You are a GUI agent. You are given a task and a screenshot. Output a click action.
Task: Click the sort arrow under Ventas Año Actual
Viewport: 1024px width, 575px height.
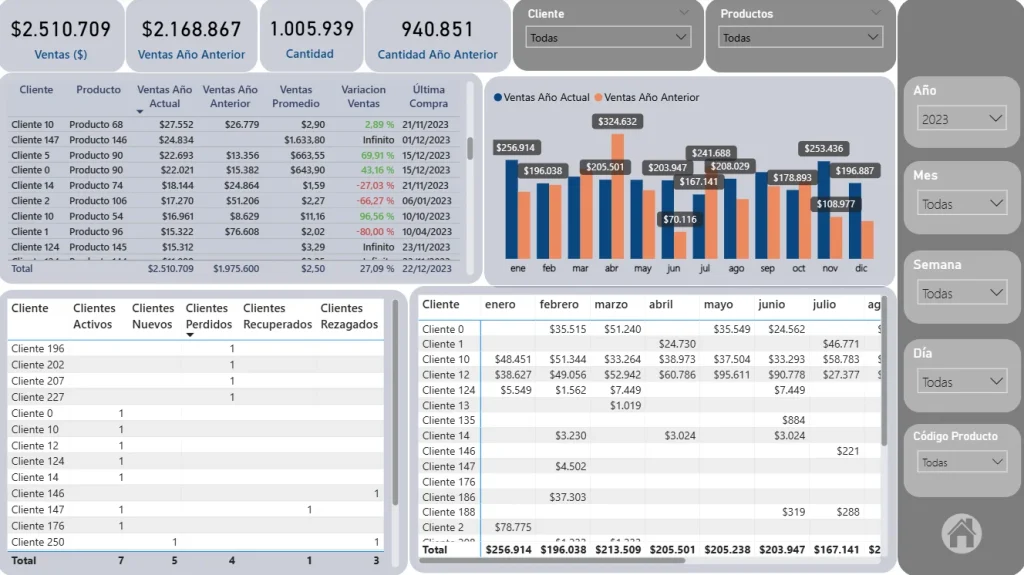point(141,111)
